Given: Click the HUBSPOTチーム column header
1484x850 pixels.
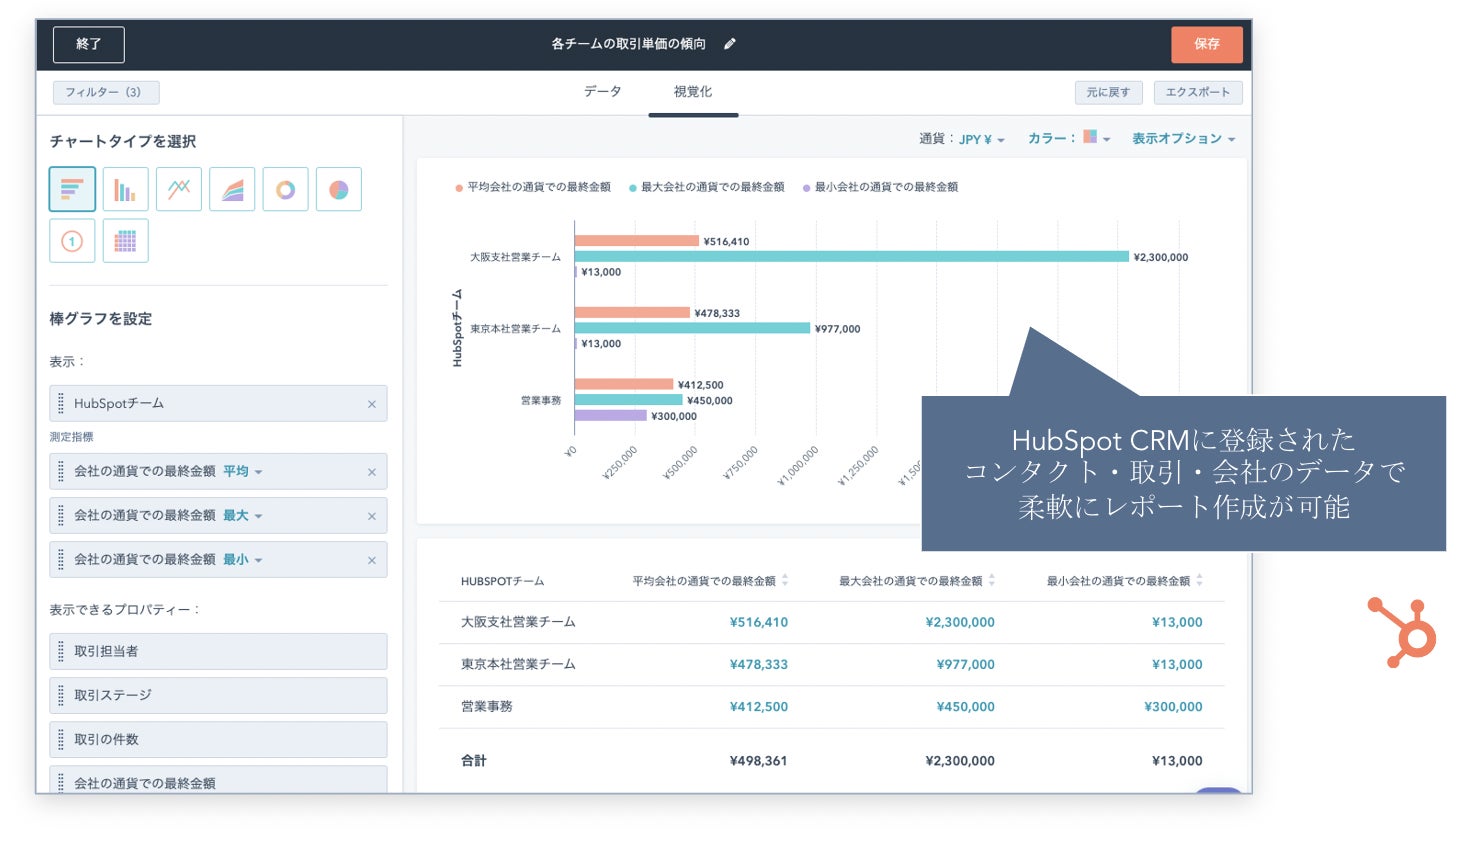Looking at the screenshot, I should click(x=502, y=581).
